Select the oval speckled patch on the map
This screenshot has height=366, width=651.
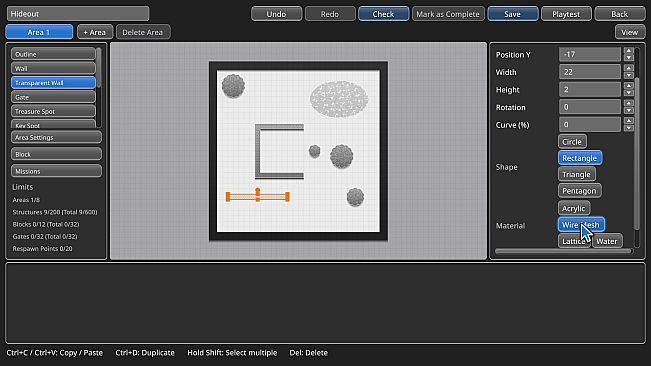point(339,99)
